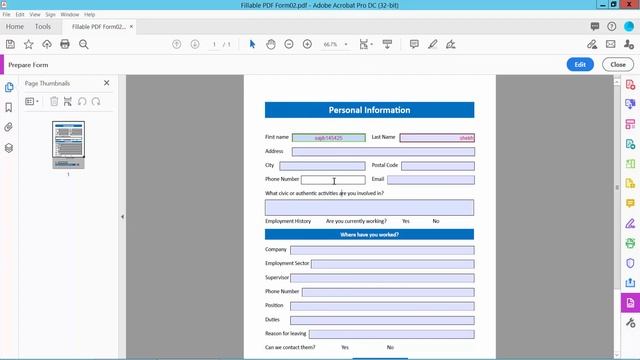Close the Page Thumbnails panel
Screen dimensions: 640x360
point(107,83)
